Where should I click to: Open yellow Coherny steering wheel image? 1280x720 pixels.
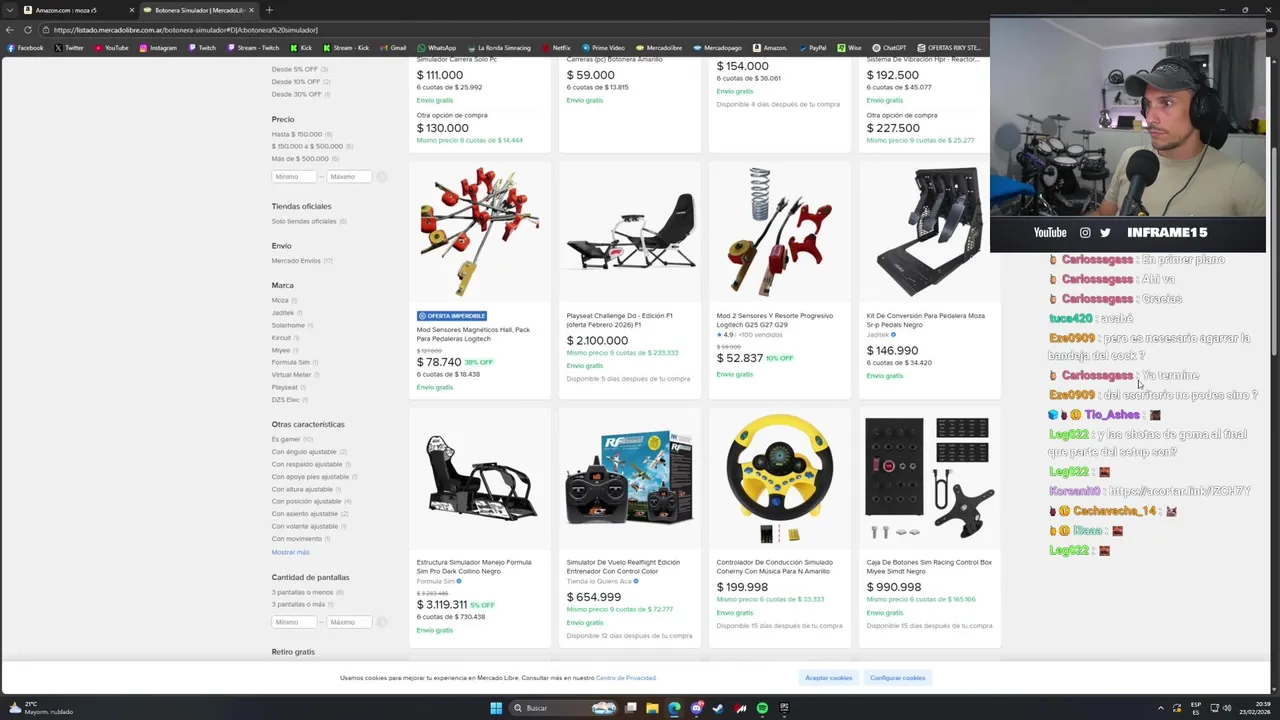780,480
